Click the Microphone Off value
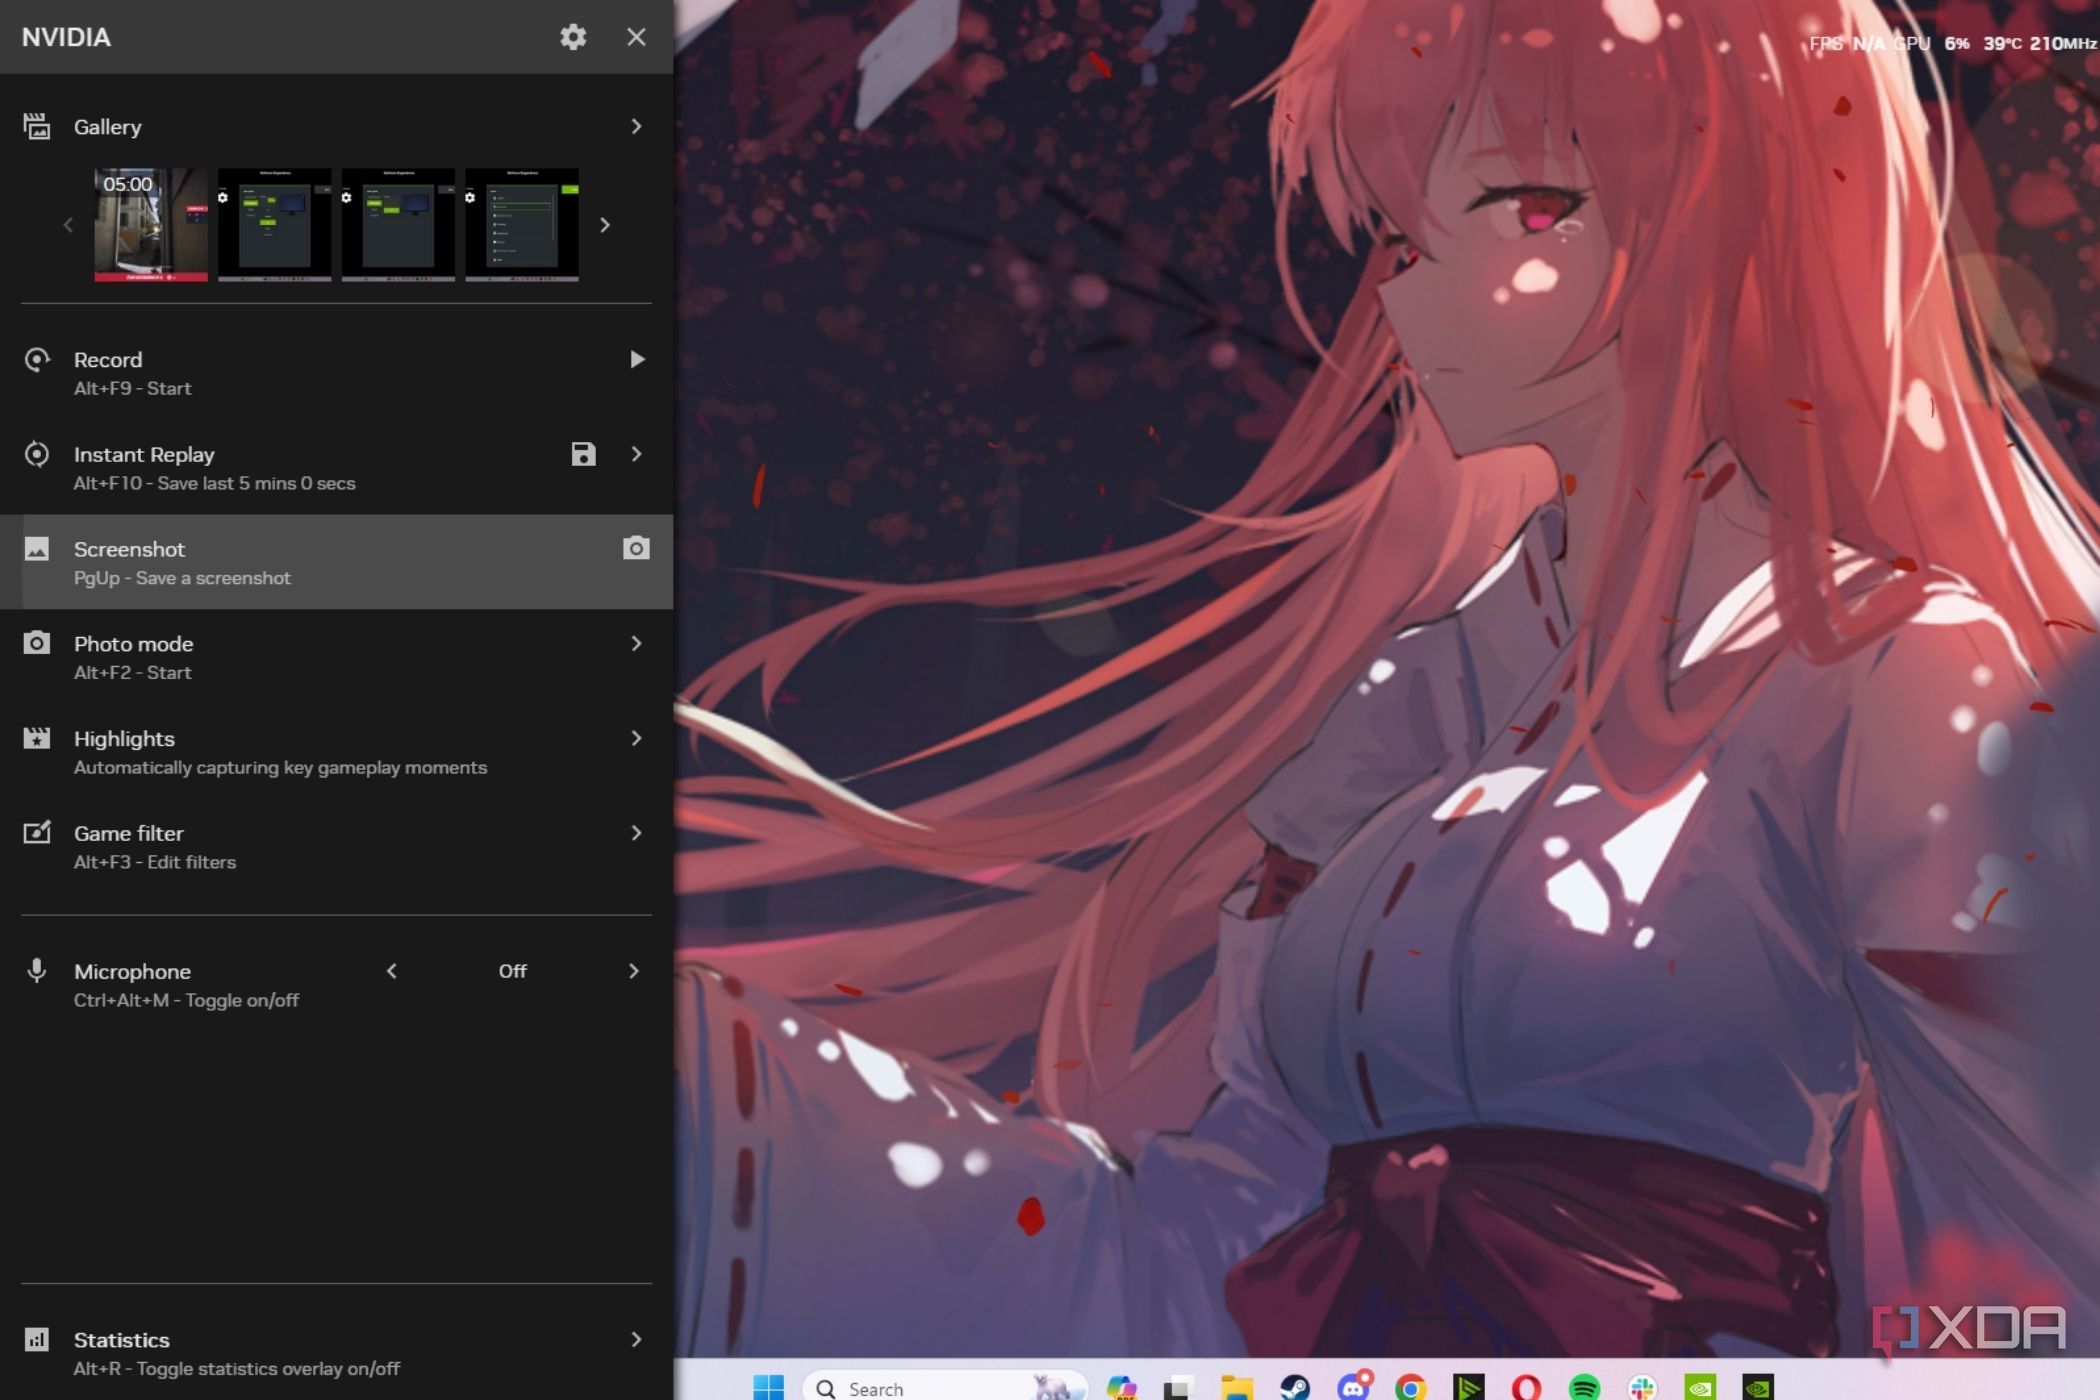This screenshot has height=1400, width=2100. (x=512, y=971)
